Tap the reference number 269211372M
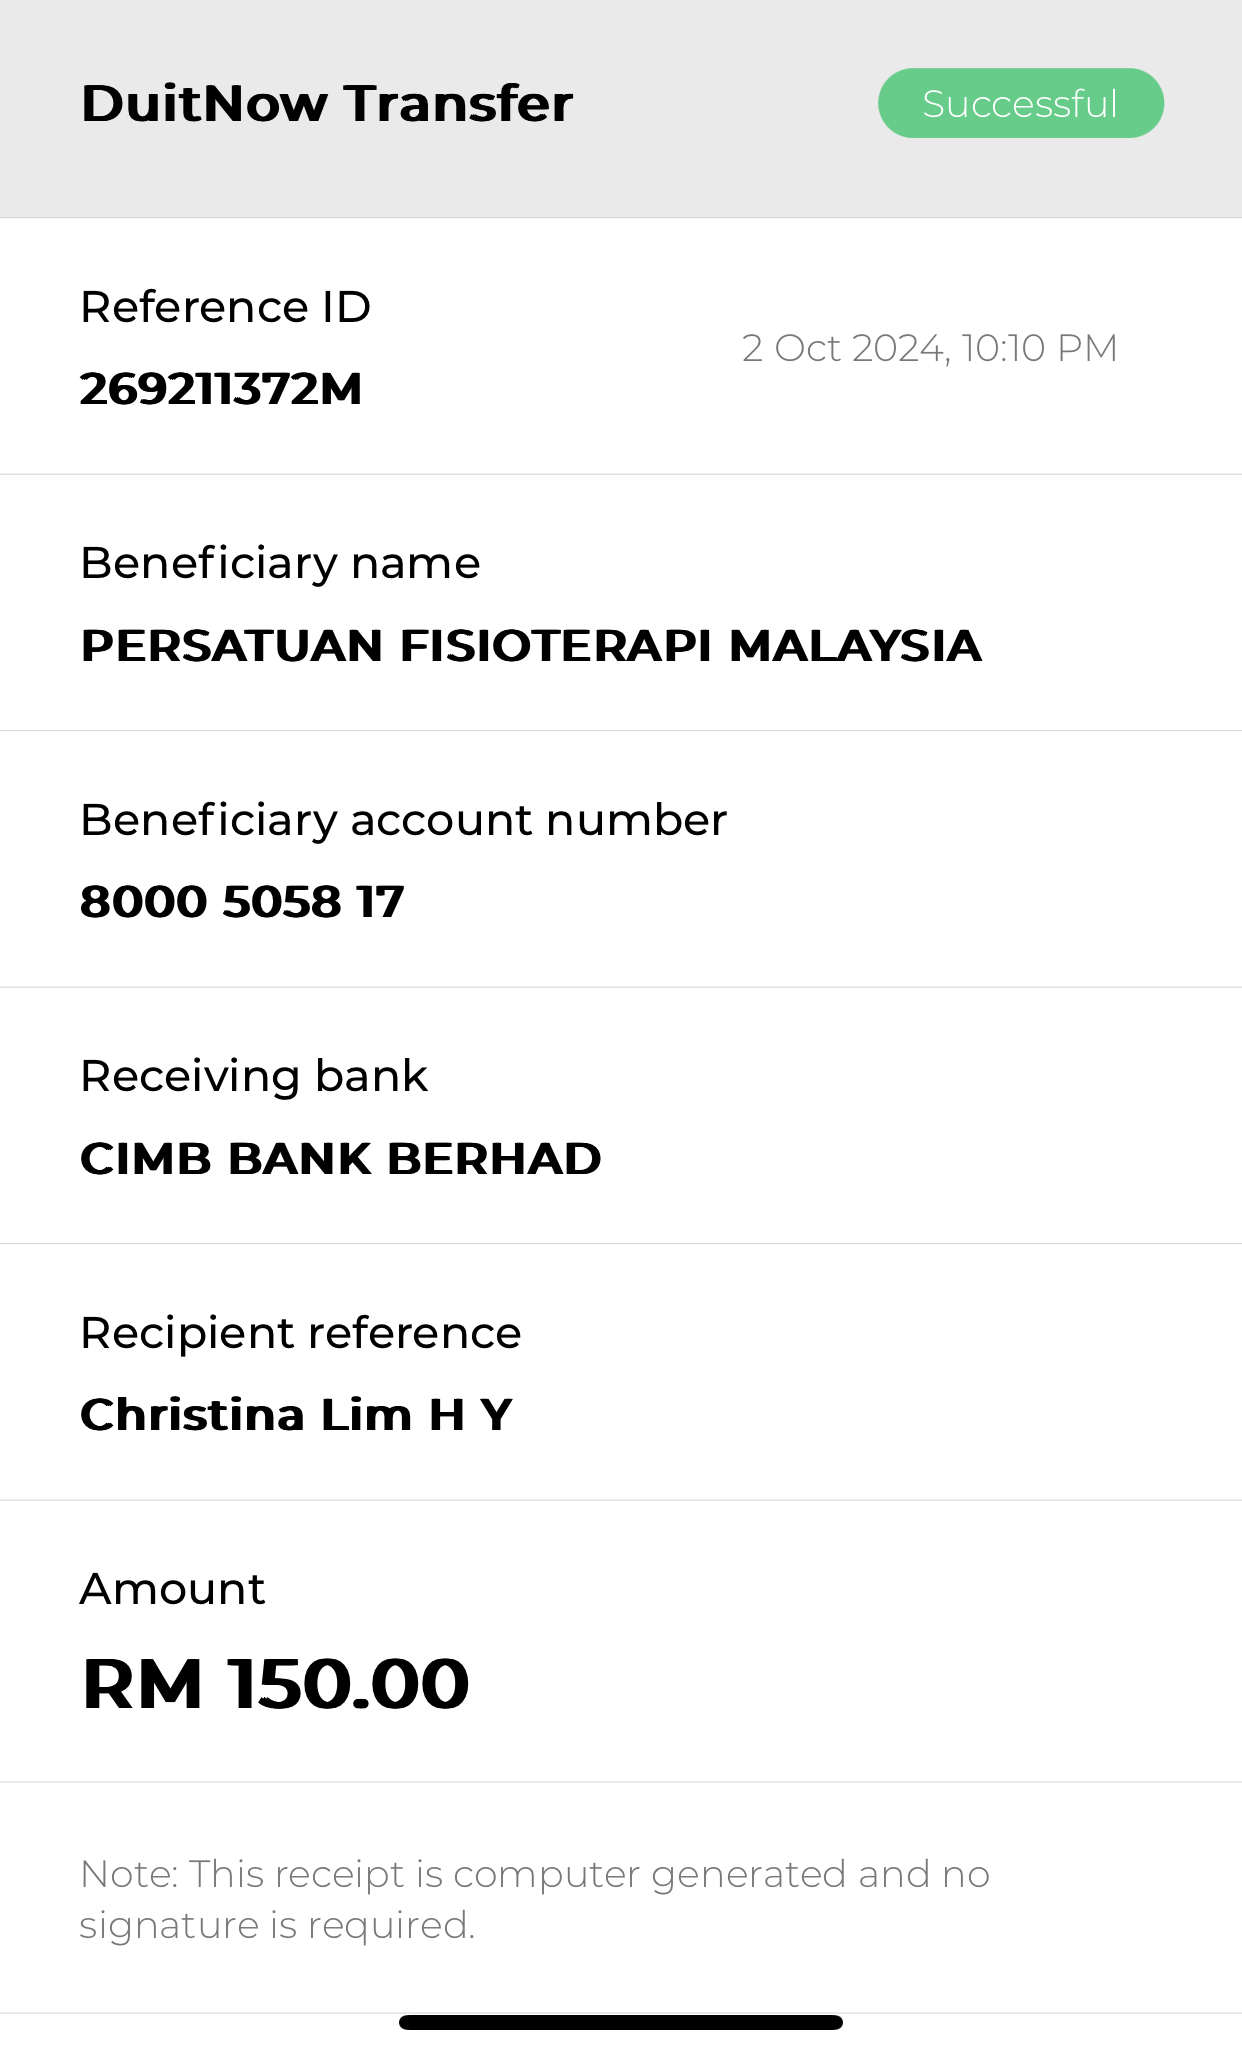This screenshot has width=1242, height=2054. pos(221,389)
